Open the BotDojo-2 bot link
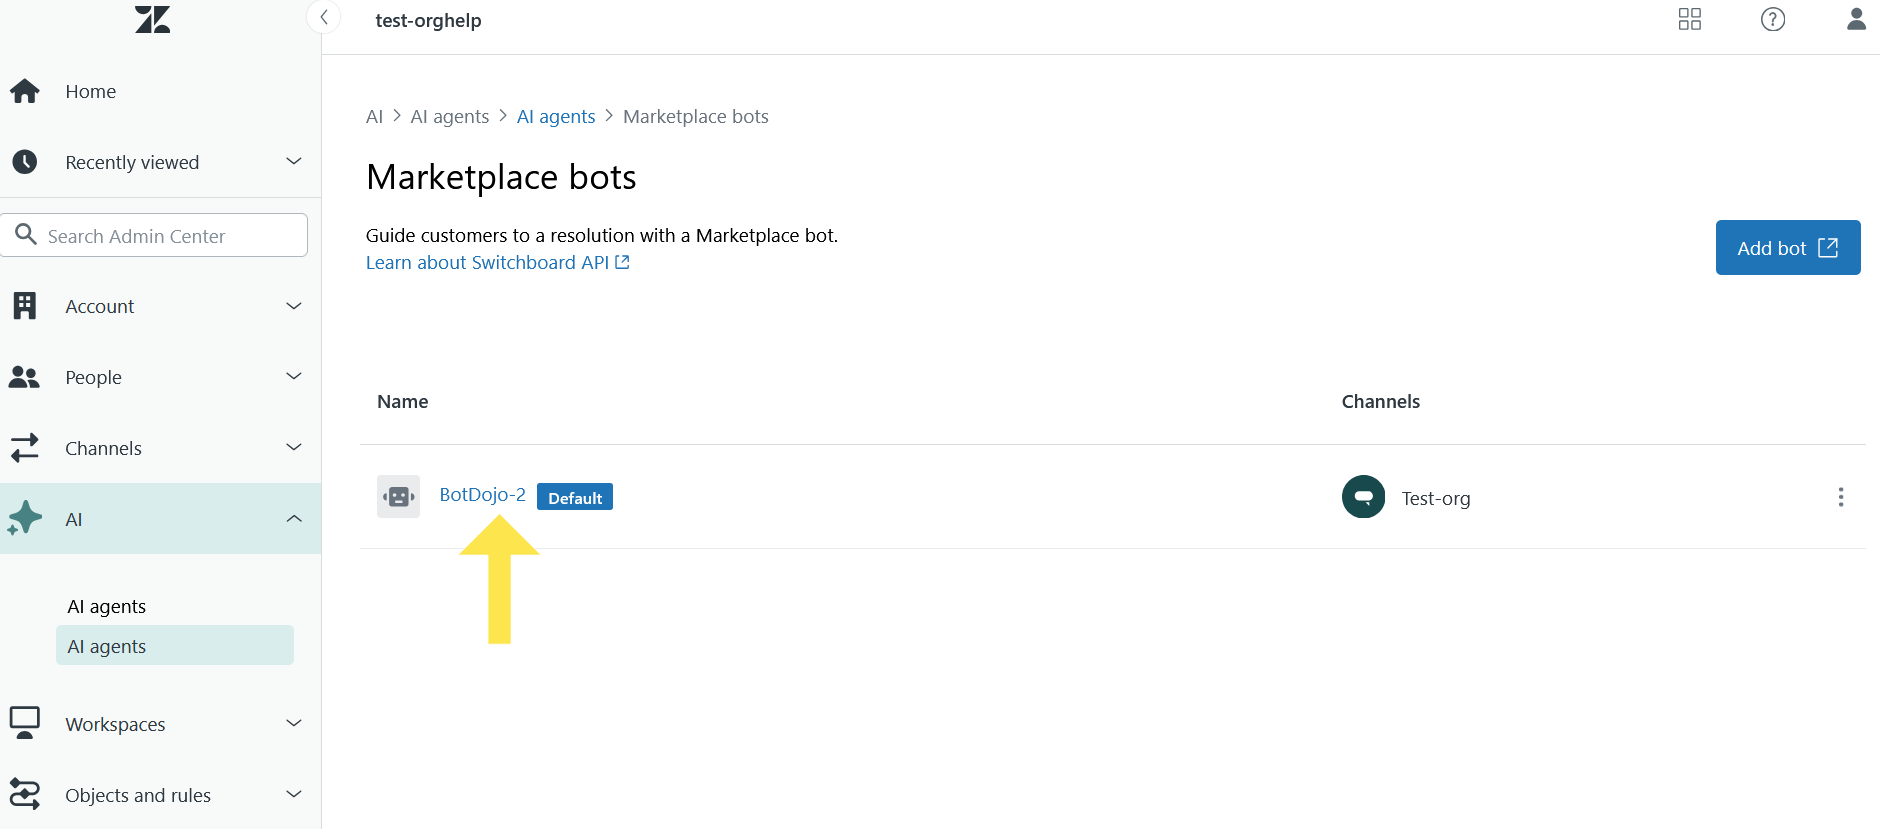 pos(482,495)
